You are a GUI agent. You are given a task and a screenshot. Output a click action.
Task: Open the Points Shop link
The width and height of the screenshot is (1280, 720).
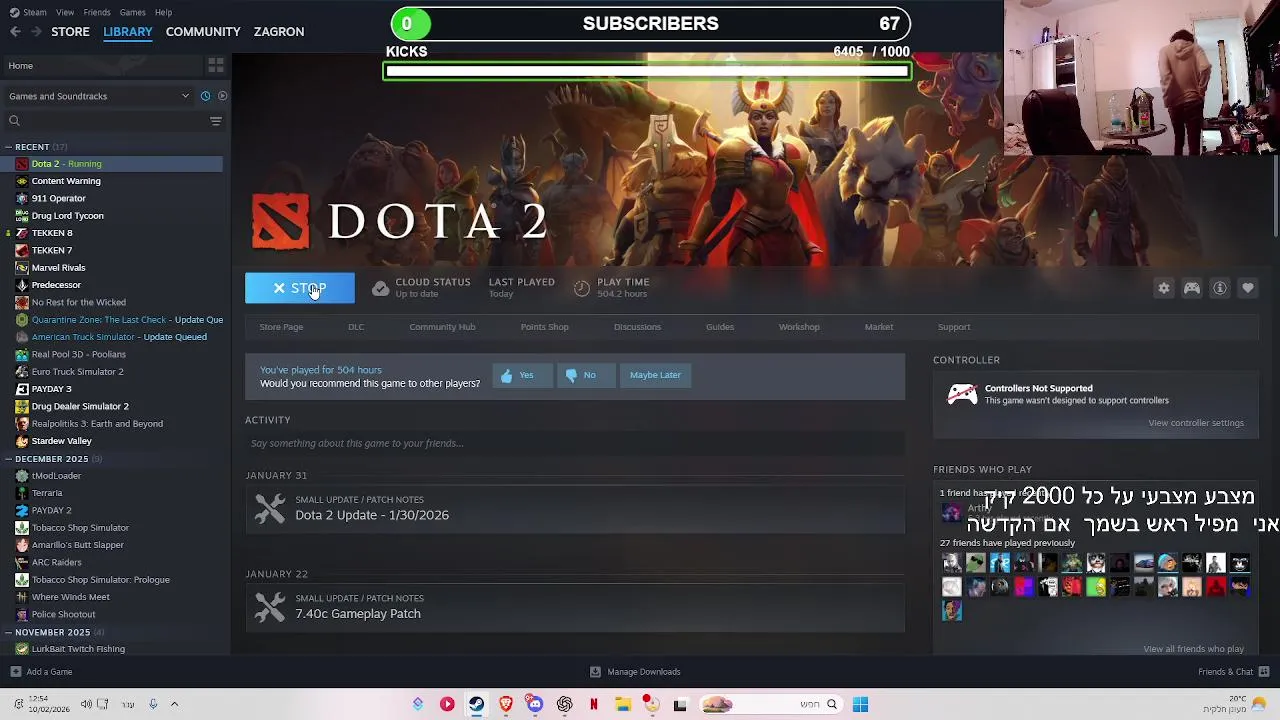[544, 327]
